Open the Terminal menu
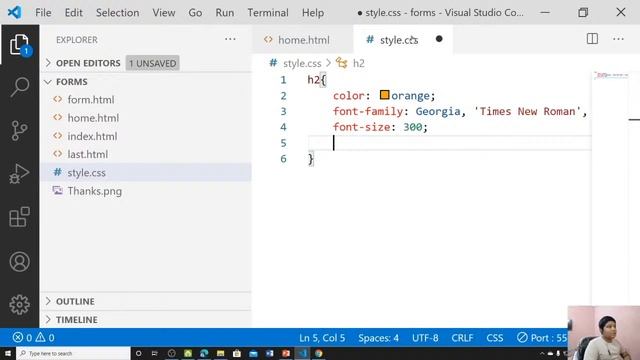The image size is (640, 360). [x=268, y=13]
